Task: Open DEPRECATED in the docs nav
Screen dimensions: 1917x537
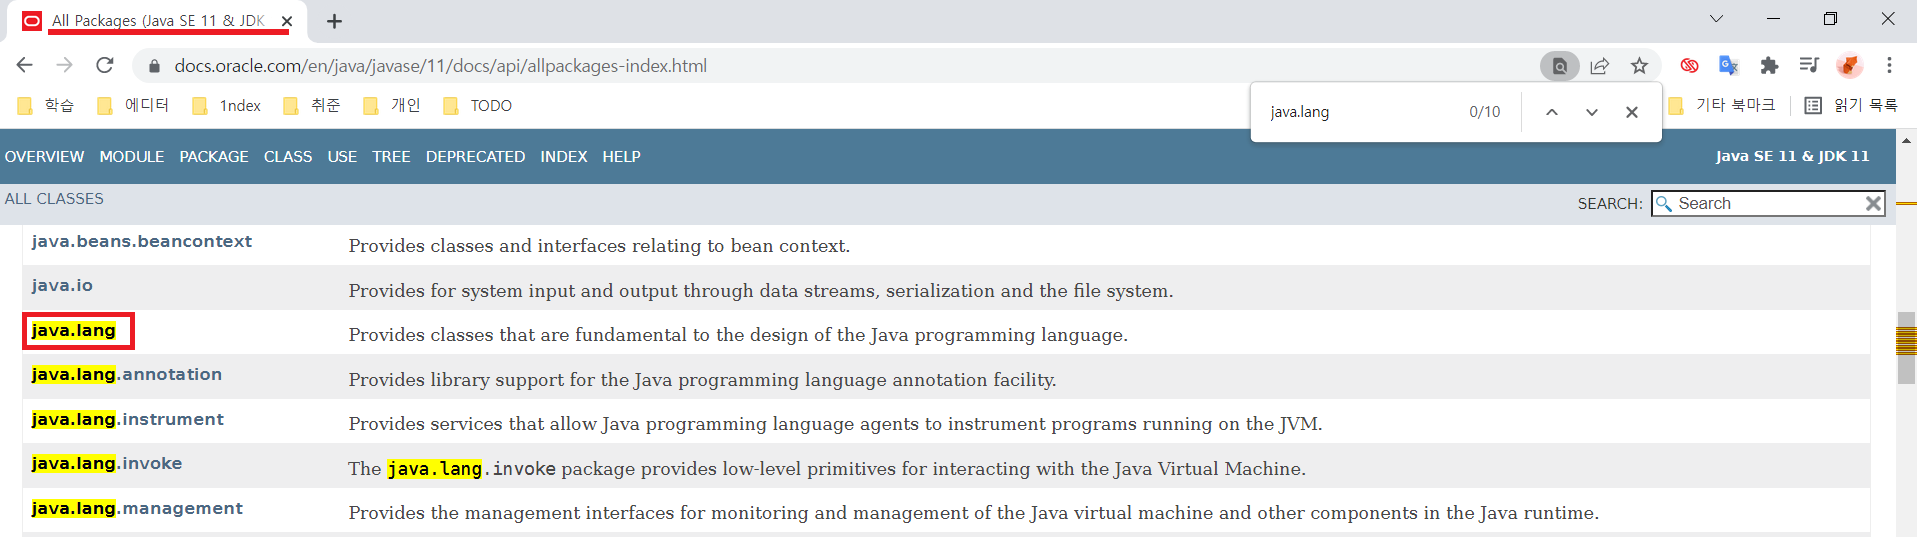Action: pos(475,157)
